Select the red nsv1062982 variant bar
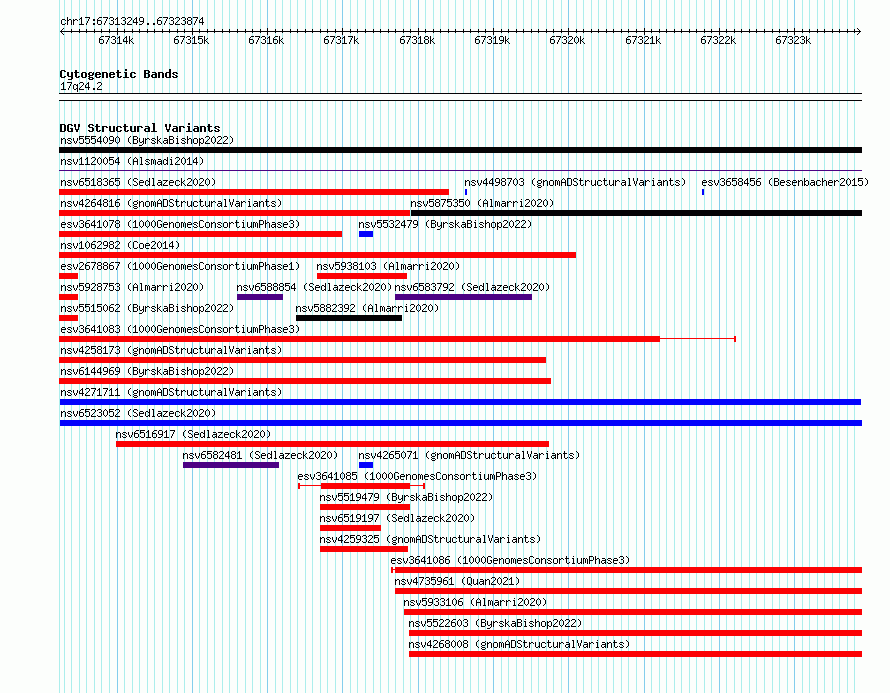 317,255
